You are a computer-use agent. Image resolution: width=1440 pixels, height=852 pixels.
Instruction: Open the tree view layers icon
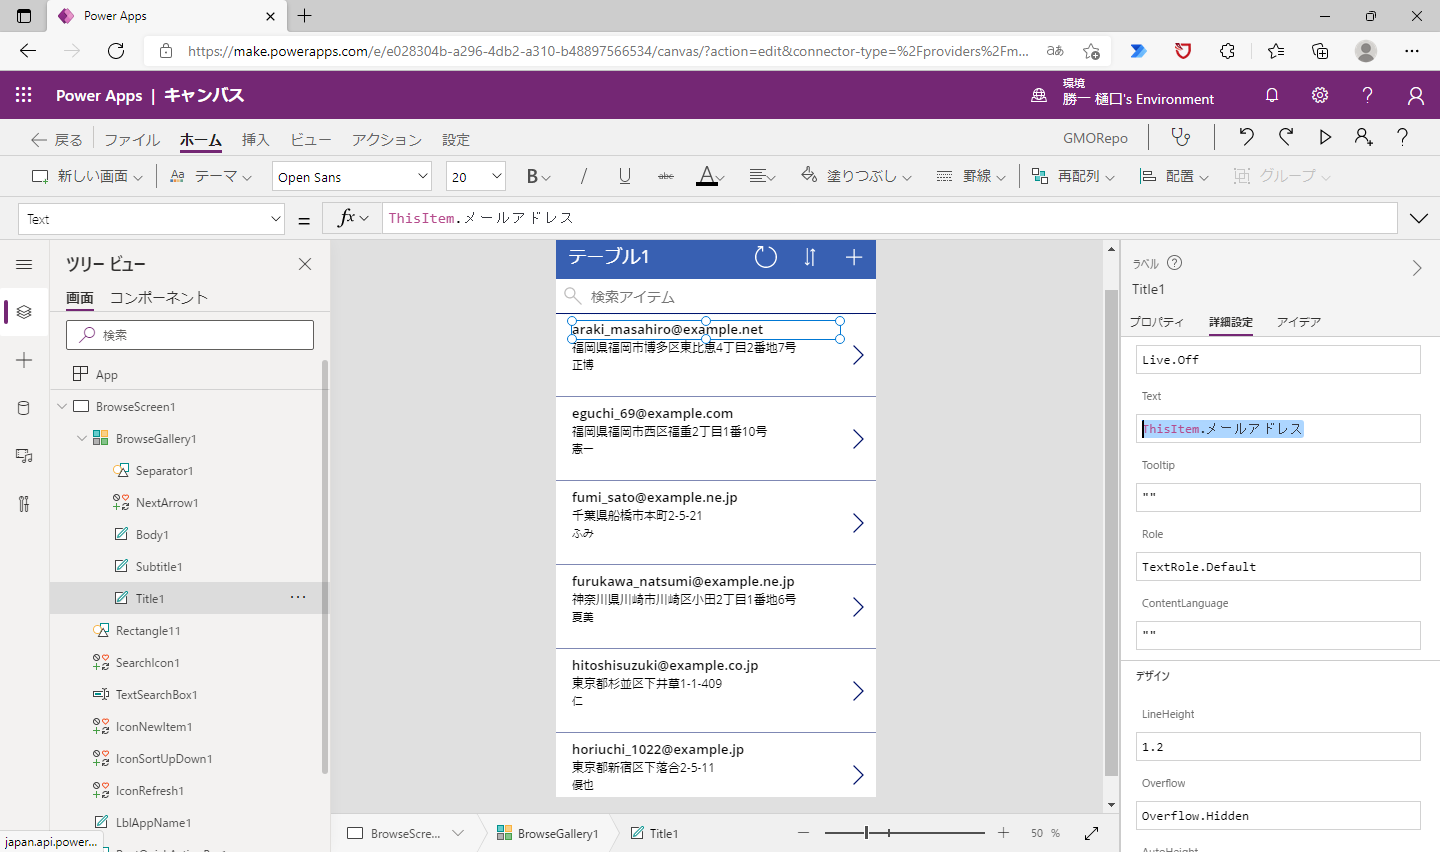tap(24, 312)
